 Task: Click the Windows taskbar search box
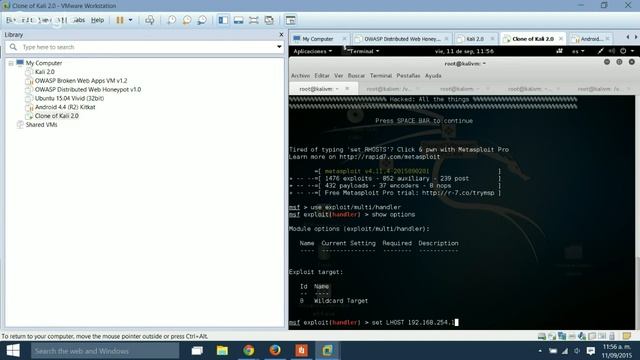tap(105, 351)
